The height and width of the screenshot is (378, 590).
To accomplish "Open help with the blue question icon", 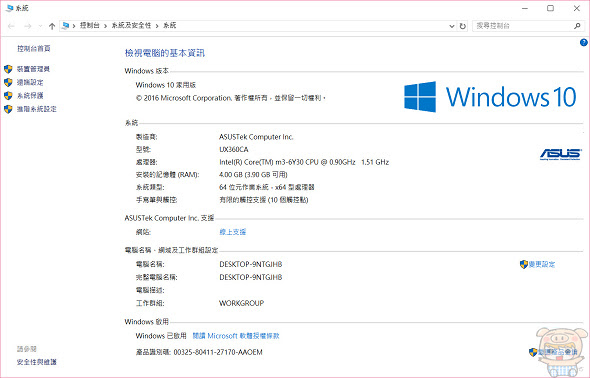I will coord(584,43).
